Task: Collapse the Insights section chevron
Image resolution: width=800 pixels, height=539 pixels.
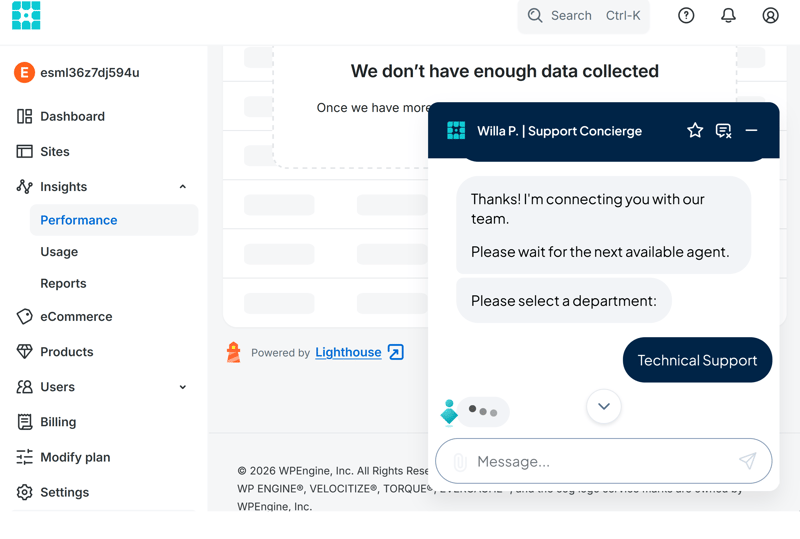Action: coord(183,187)
